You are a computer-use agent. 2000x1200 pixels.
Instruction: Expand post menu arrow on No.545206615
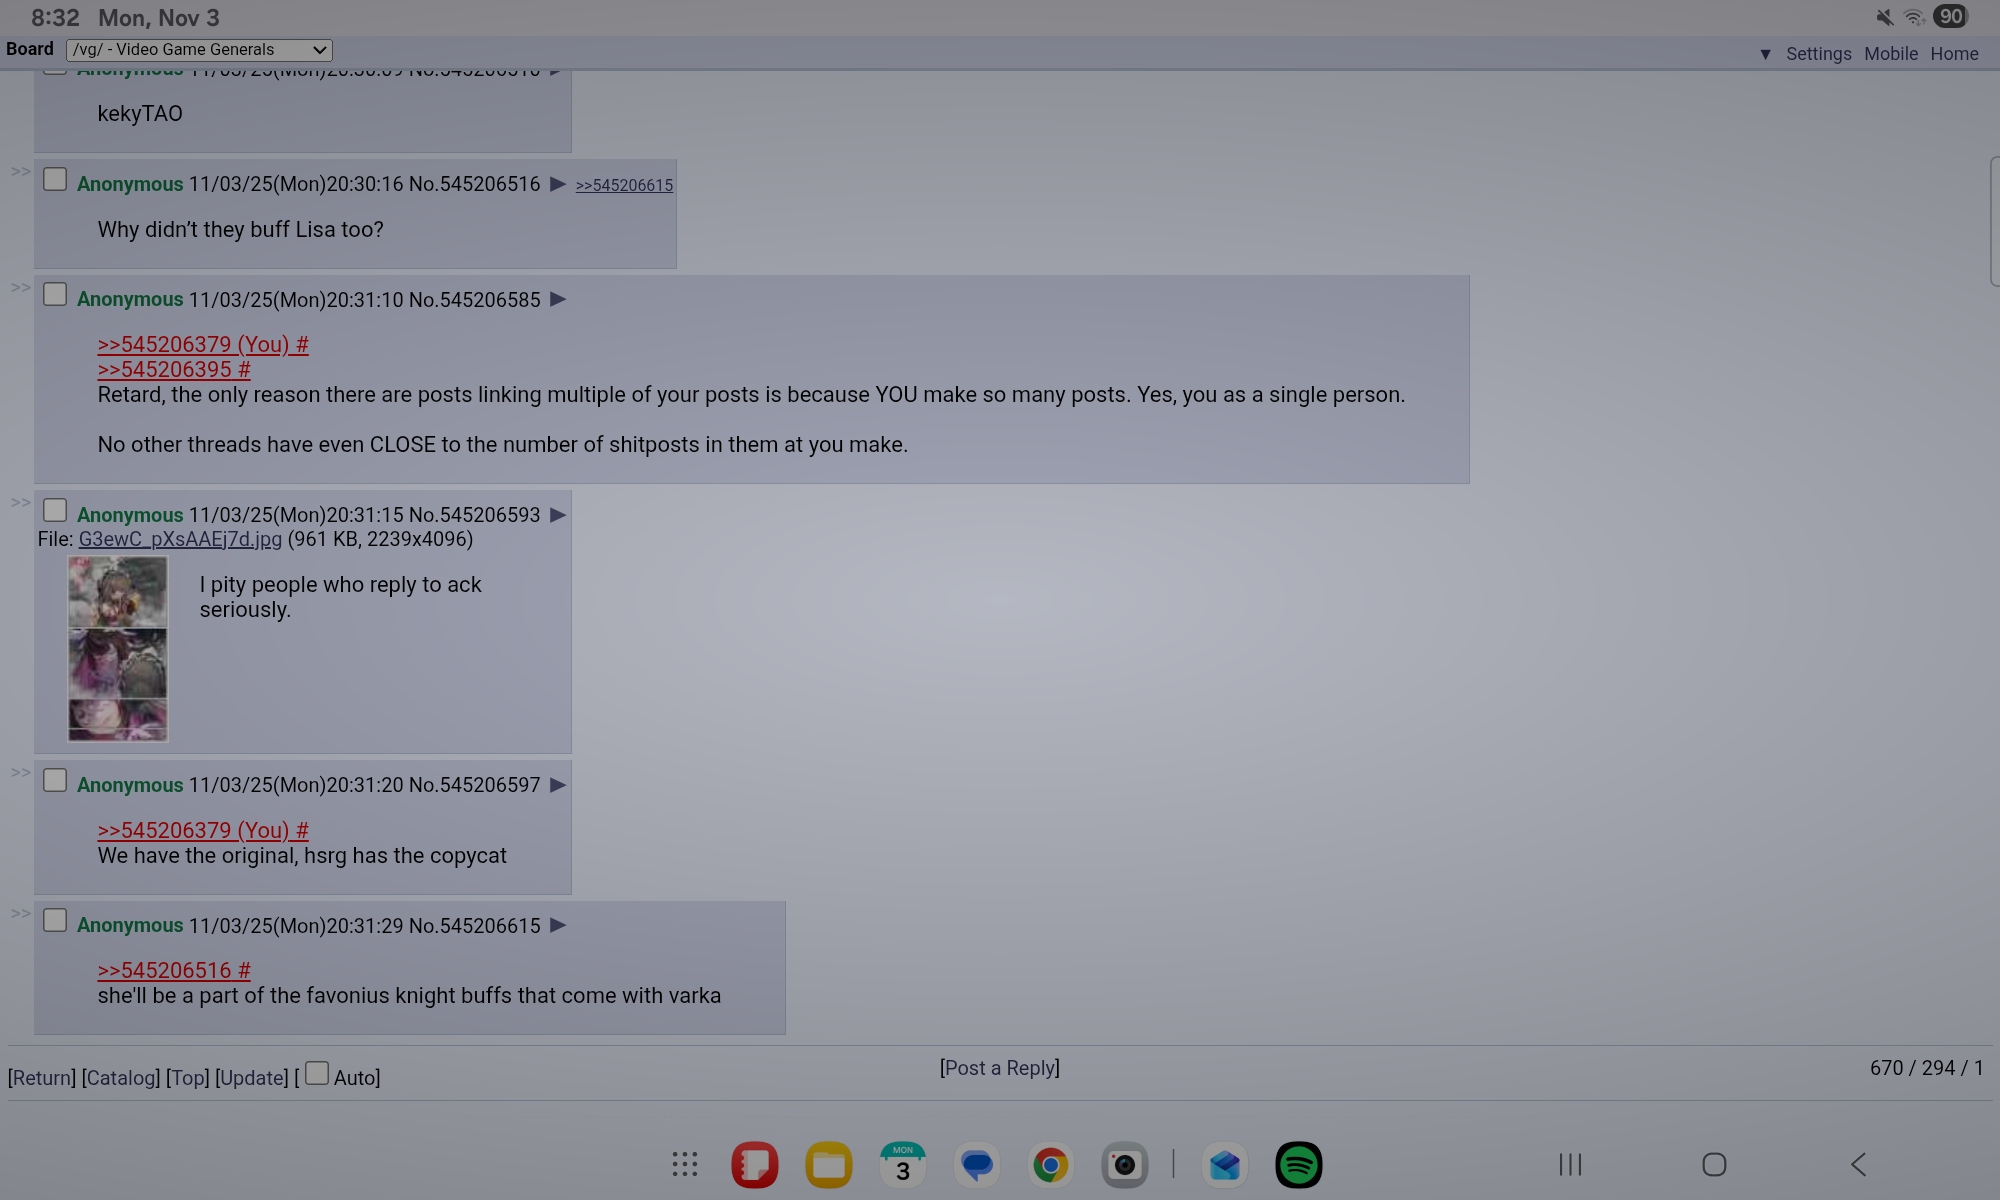[x=558, y=926]
